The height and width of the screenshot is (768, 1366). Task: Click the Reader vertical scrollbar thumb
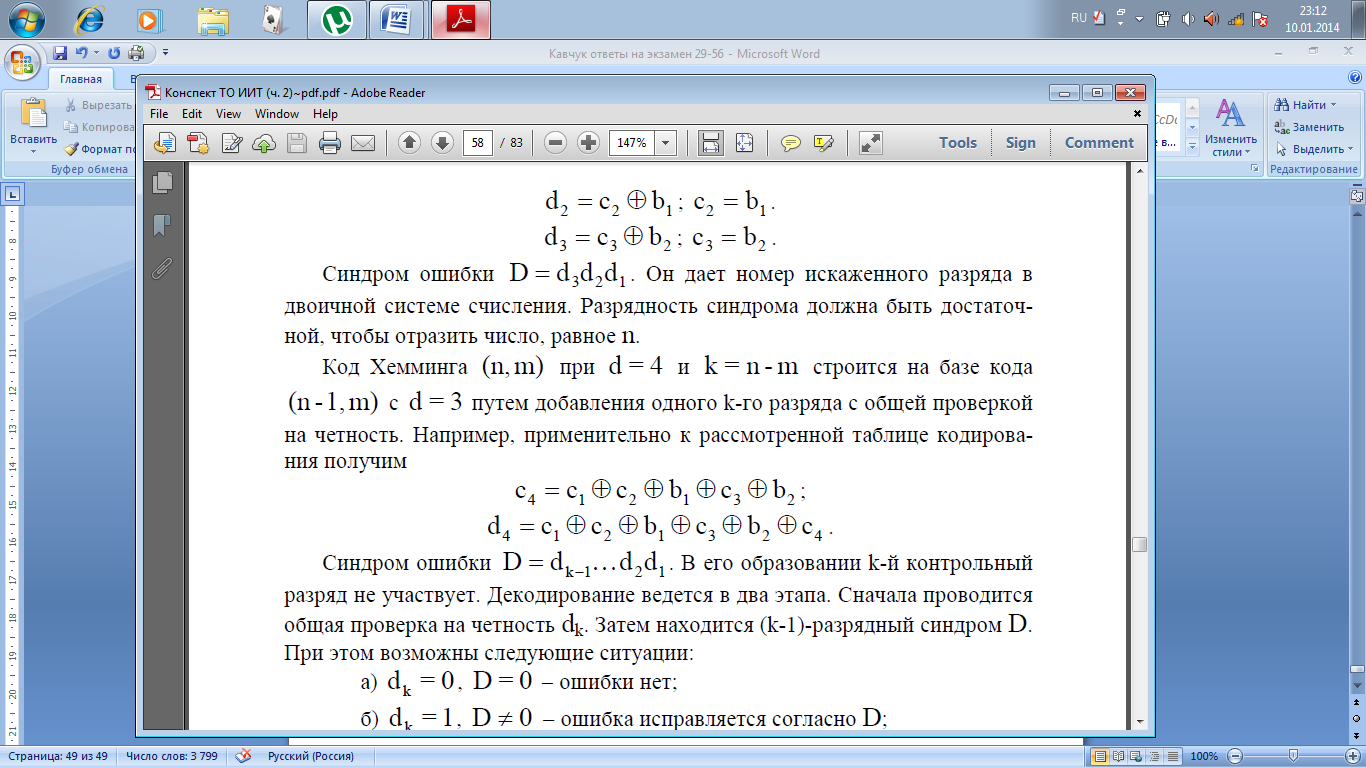click(x=1139, y=544)
